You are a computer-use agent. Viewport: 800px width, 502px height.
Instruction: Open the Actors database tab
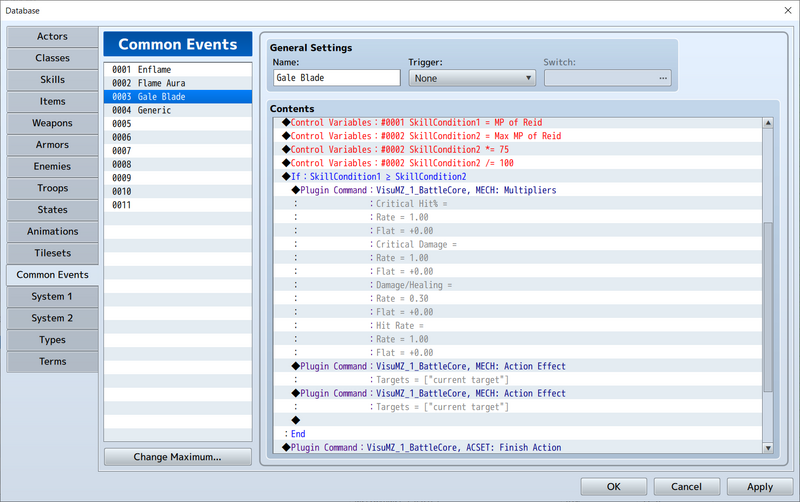(52, 37)
